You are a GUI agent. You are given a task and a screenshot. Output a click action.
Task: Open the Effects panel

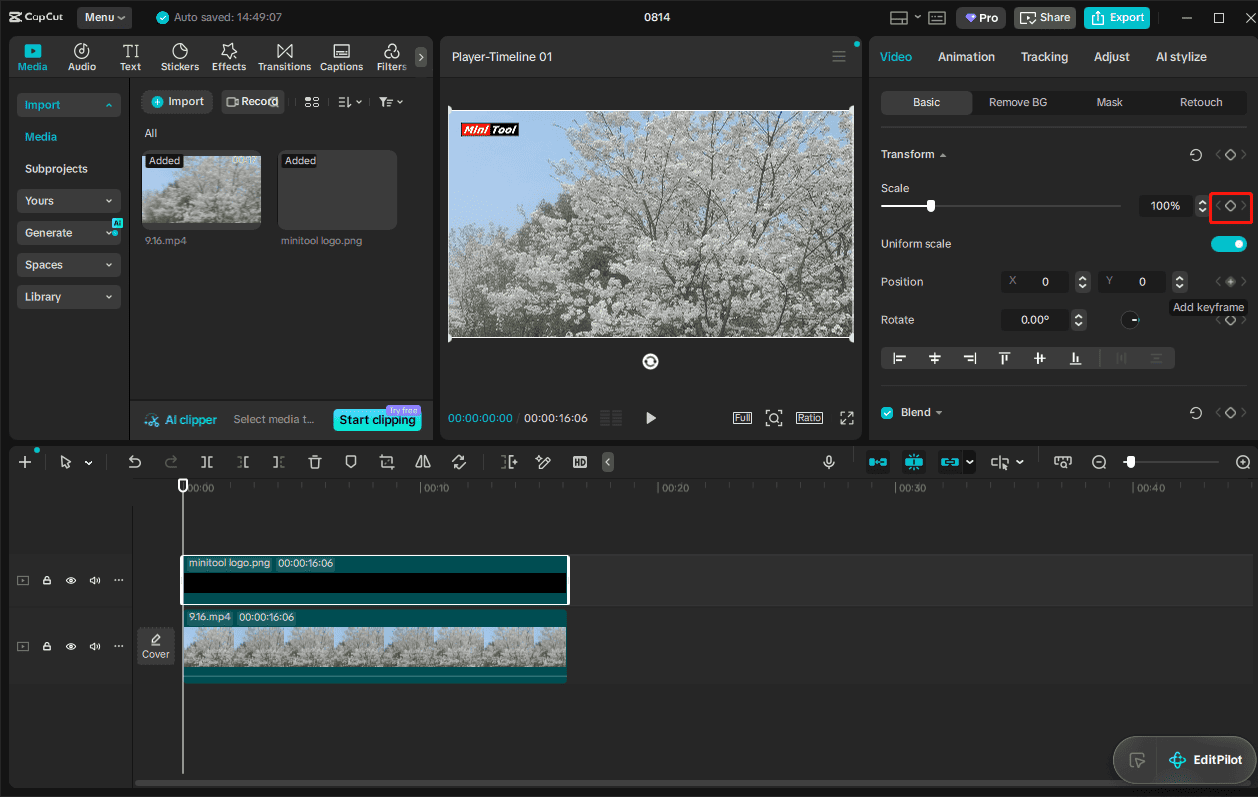229,57
